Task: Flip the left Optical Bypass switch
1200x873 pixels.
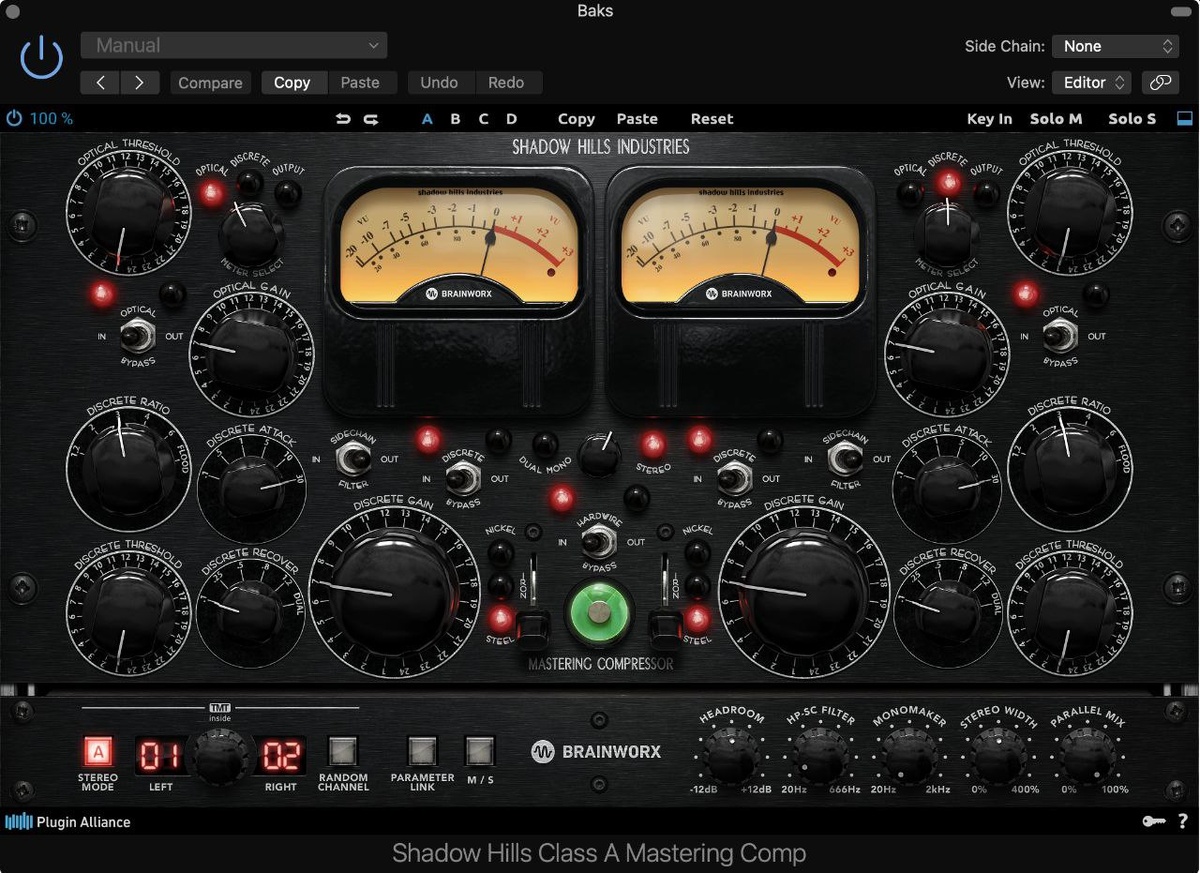Action: pyautogui.click(x=138, y=336)
